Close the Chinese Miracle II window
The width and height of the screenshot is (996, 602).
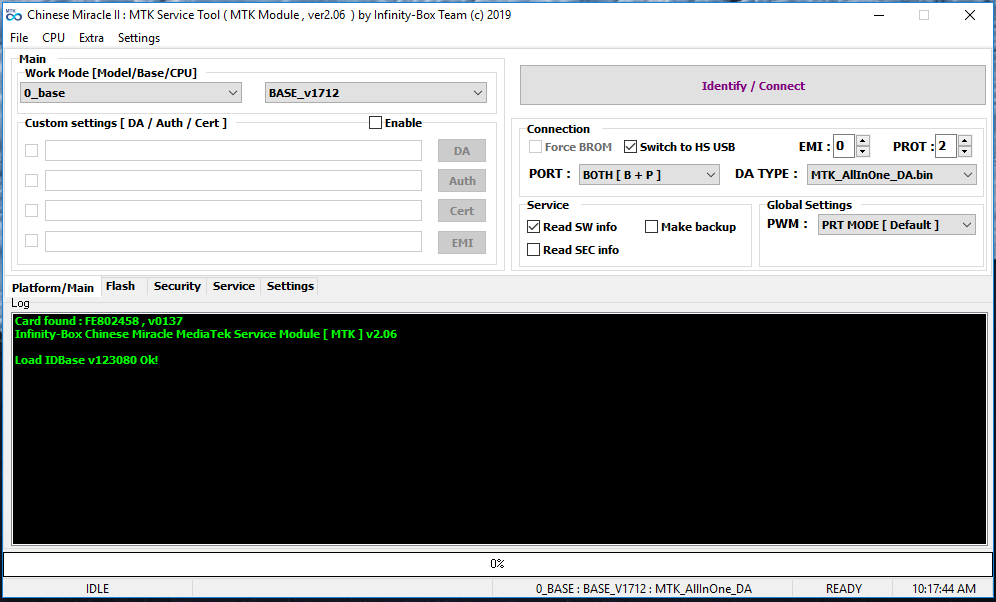click(x=969, y=15)
